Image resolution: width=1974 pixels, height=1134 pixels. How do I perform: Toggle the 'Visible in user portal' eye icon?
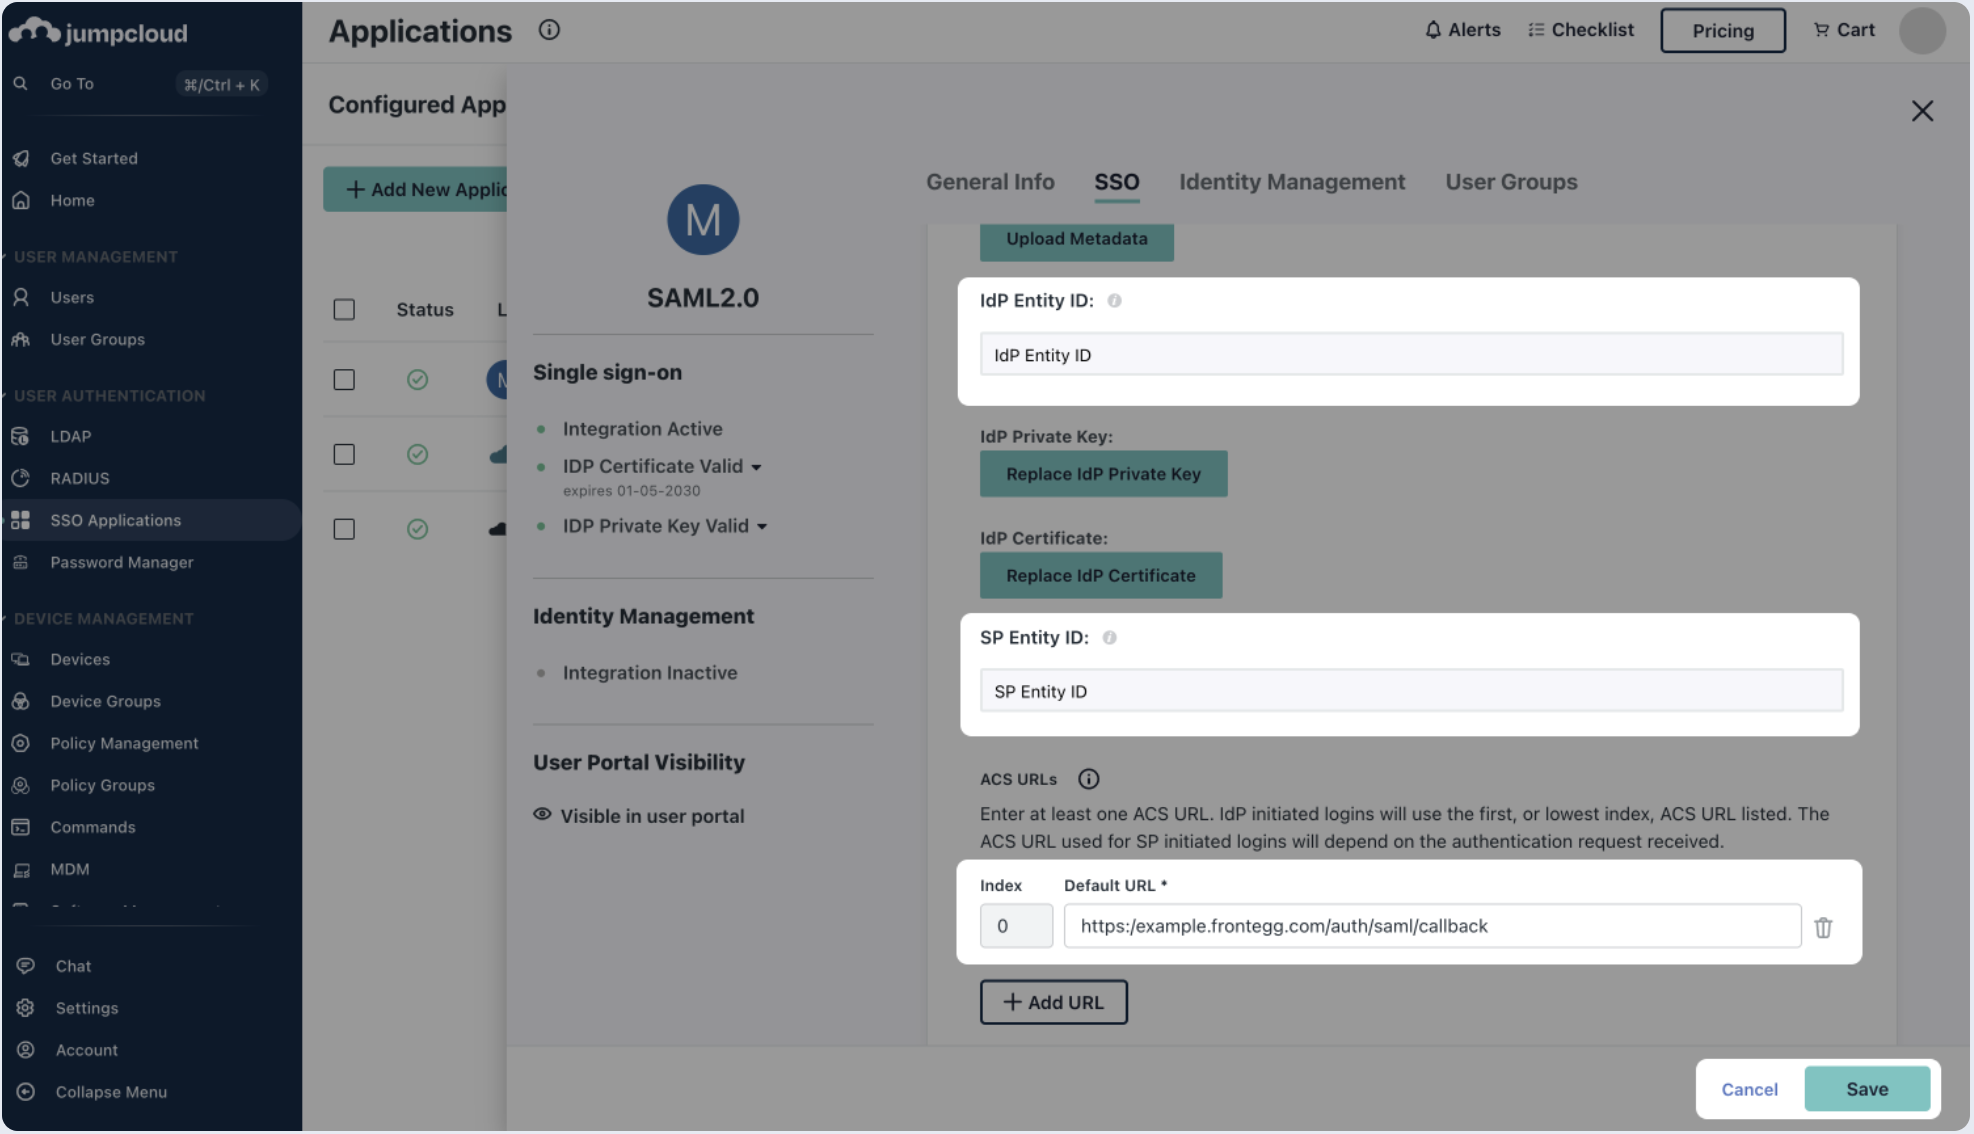pos(542,815)
